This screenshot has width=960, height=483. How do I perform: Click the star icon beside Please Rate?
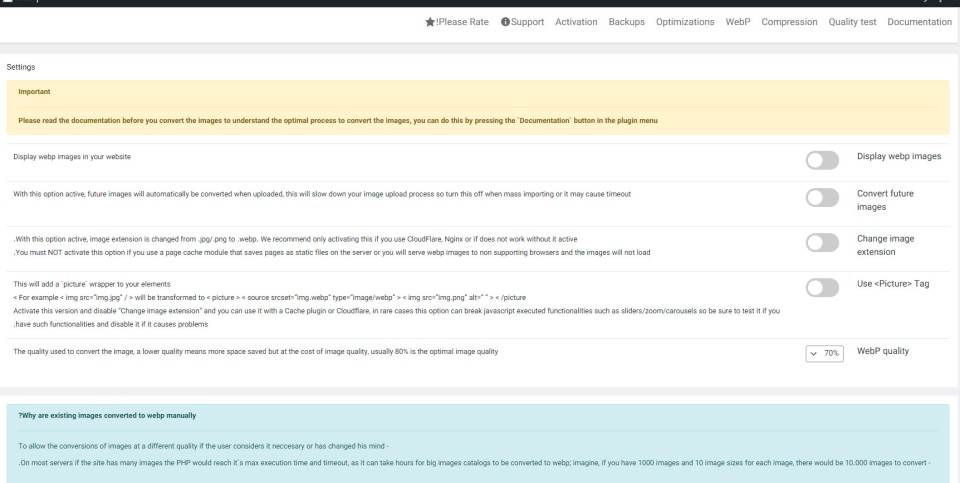(x=430, y=22)
